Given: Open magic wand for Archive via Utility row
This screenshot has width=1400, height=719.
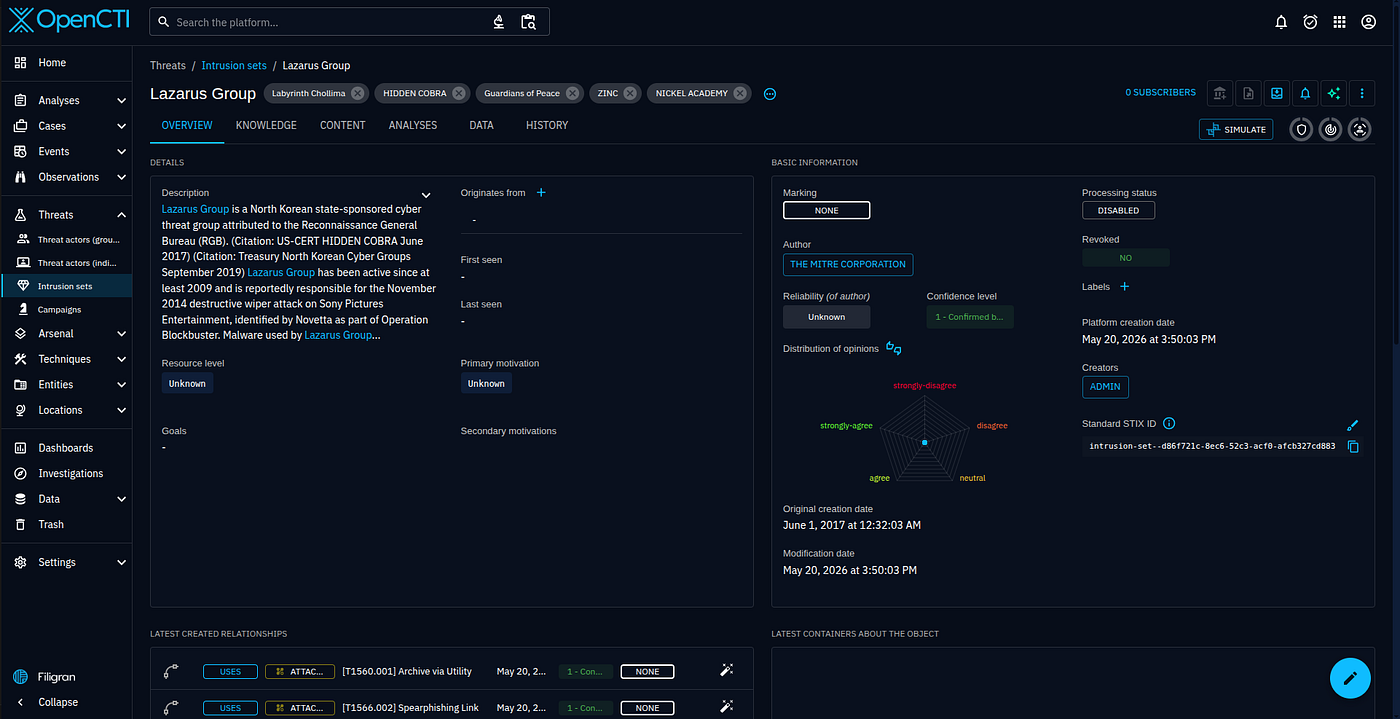Looking at the screenshot, I should [x=727, y=671].
